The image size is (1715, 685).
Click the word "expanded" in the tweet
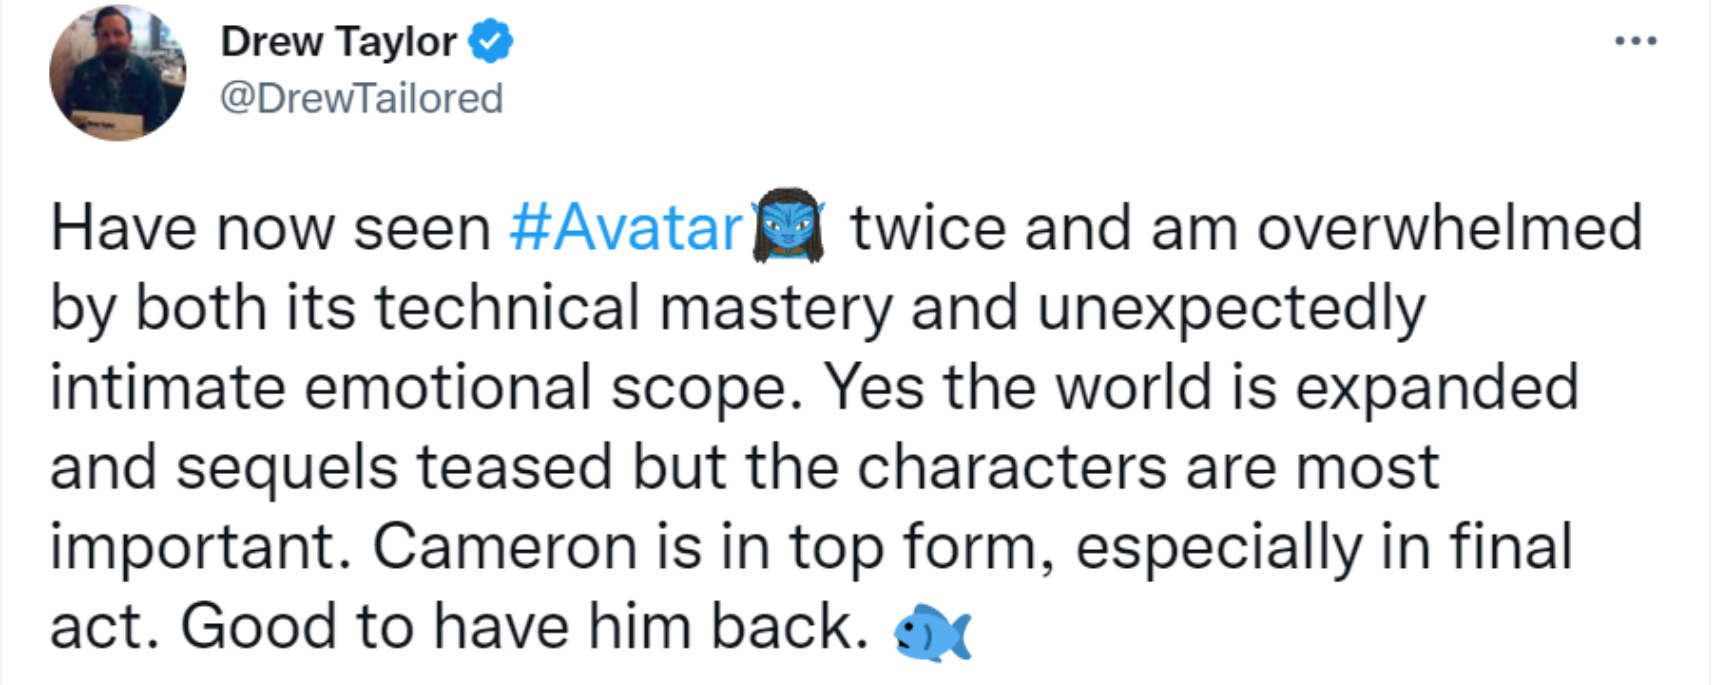tap(1437, 388)
